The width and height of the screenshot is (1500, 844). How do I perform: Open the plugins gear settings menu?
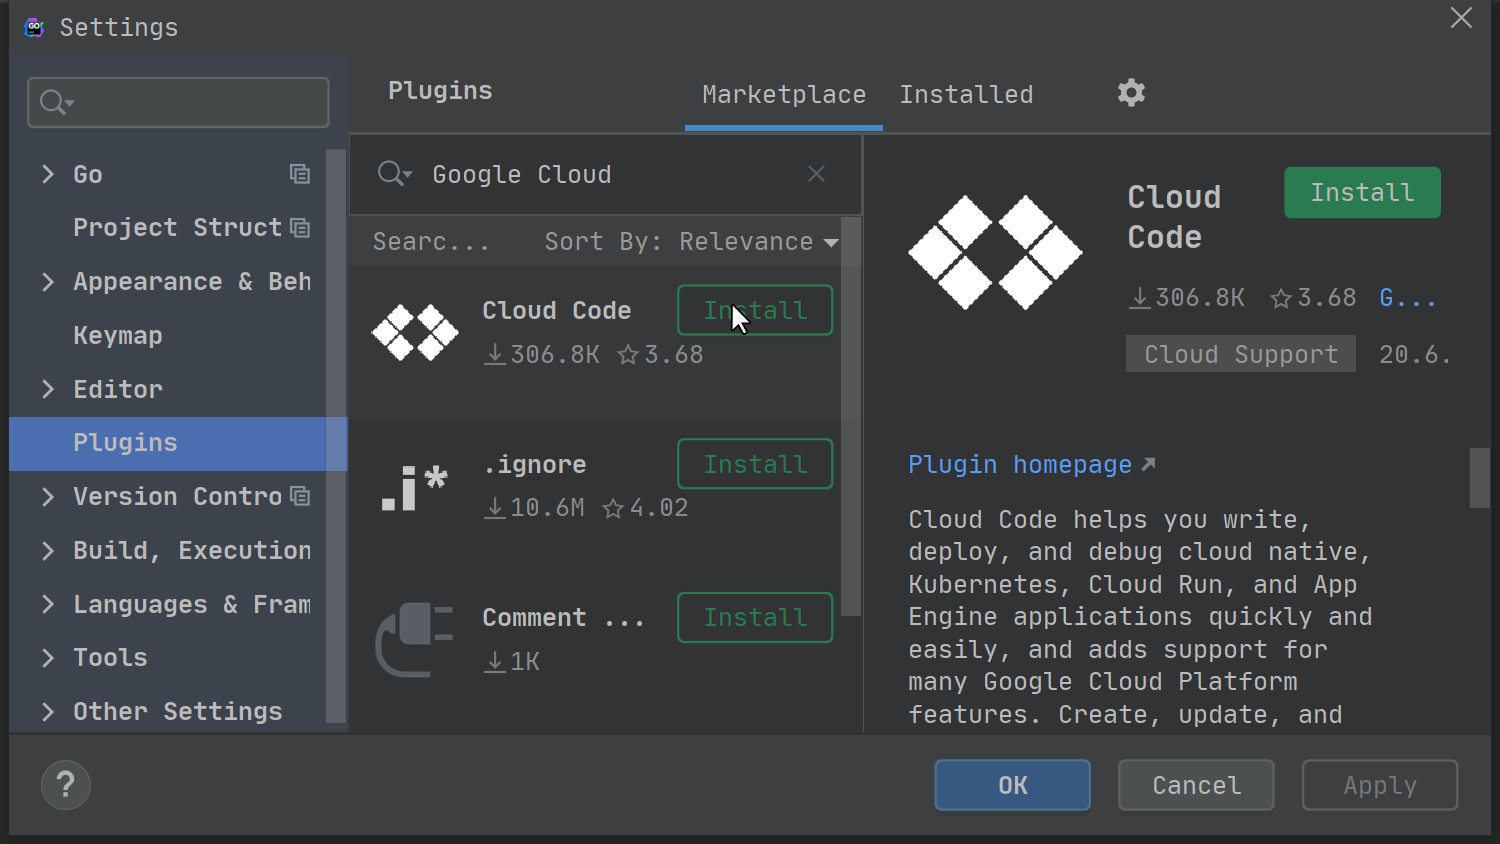[x=1131, y=93]
